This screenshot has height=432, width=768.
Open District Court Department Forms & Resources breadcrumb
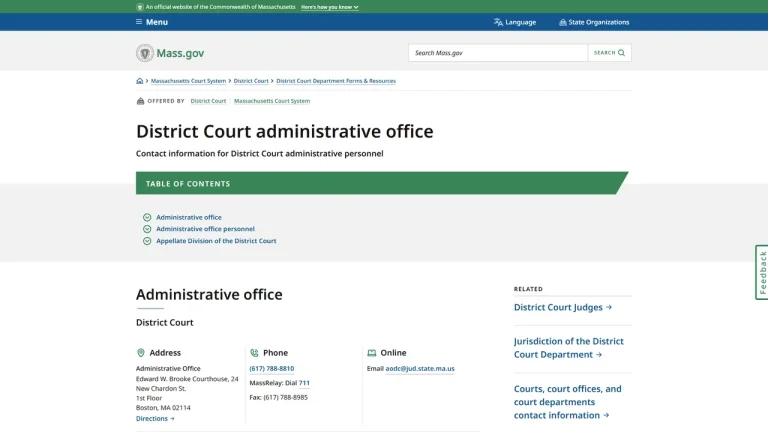pyautogui.click(x=336, y=81)
